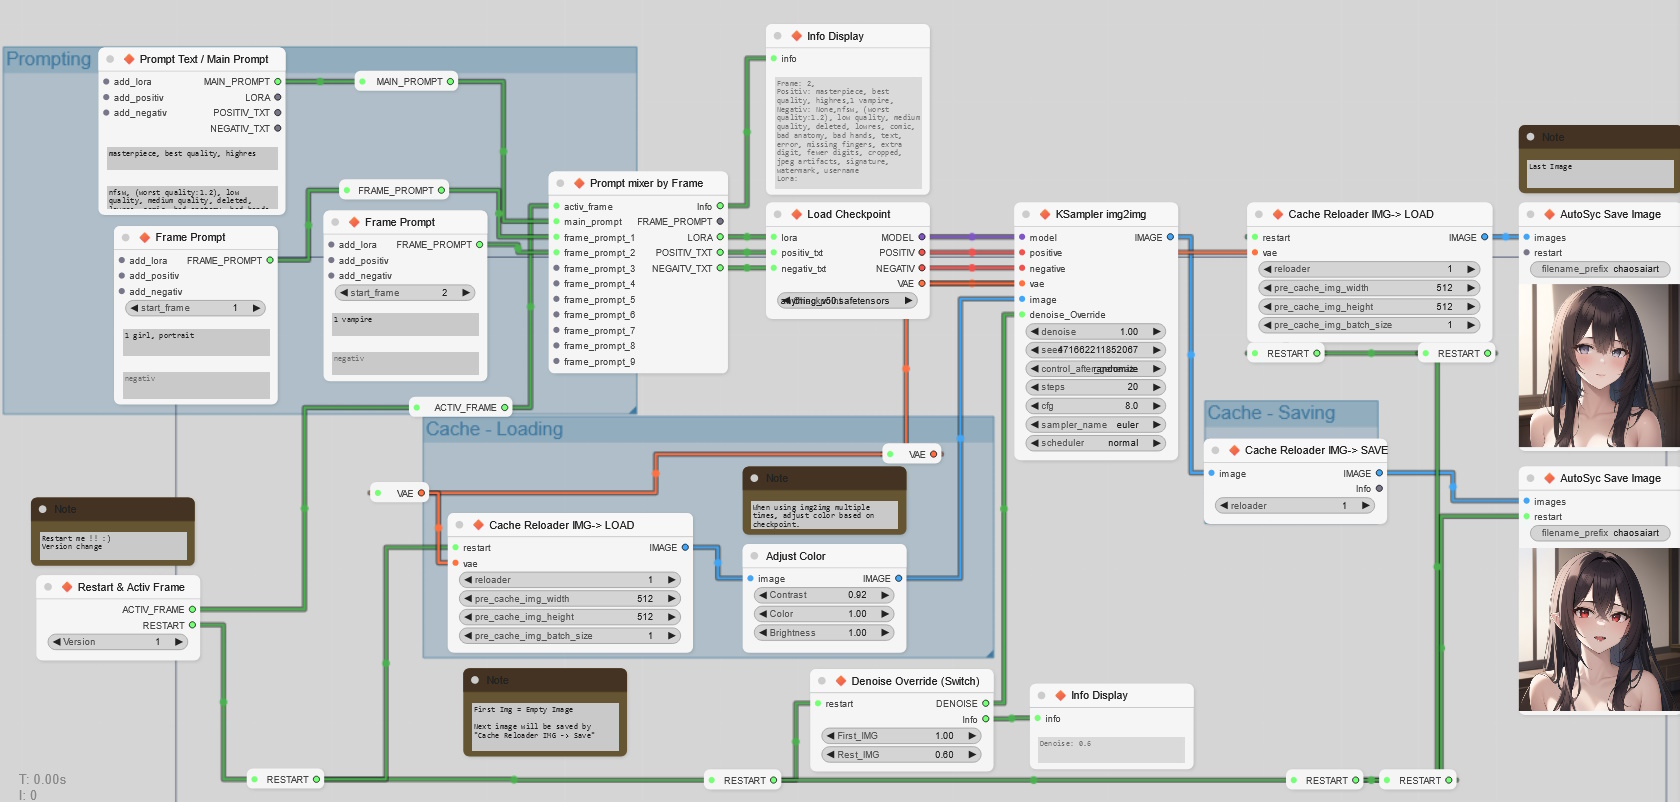Collapse the Adjust Color node via title dot

tap(754, 556)
